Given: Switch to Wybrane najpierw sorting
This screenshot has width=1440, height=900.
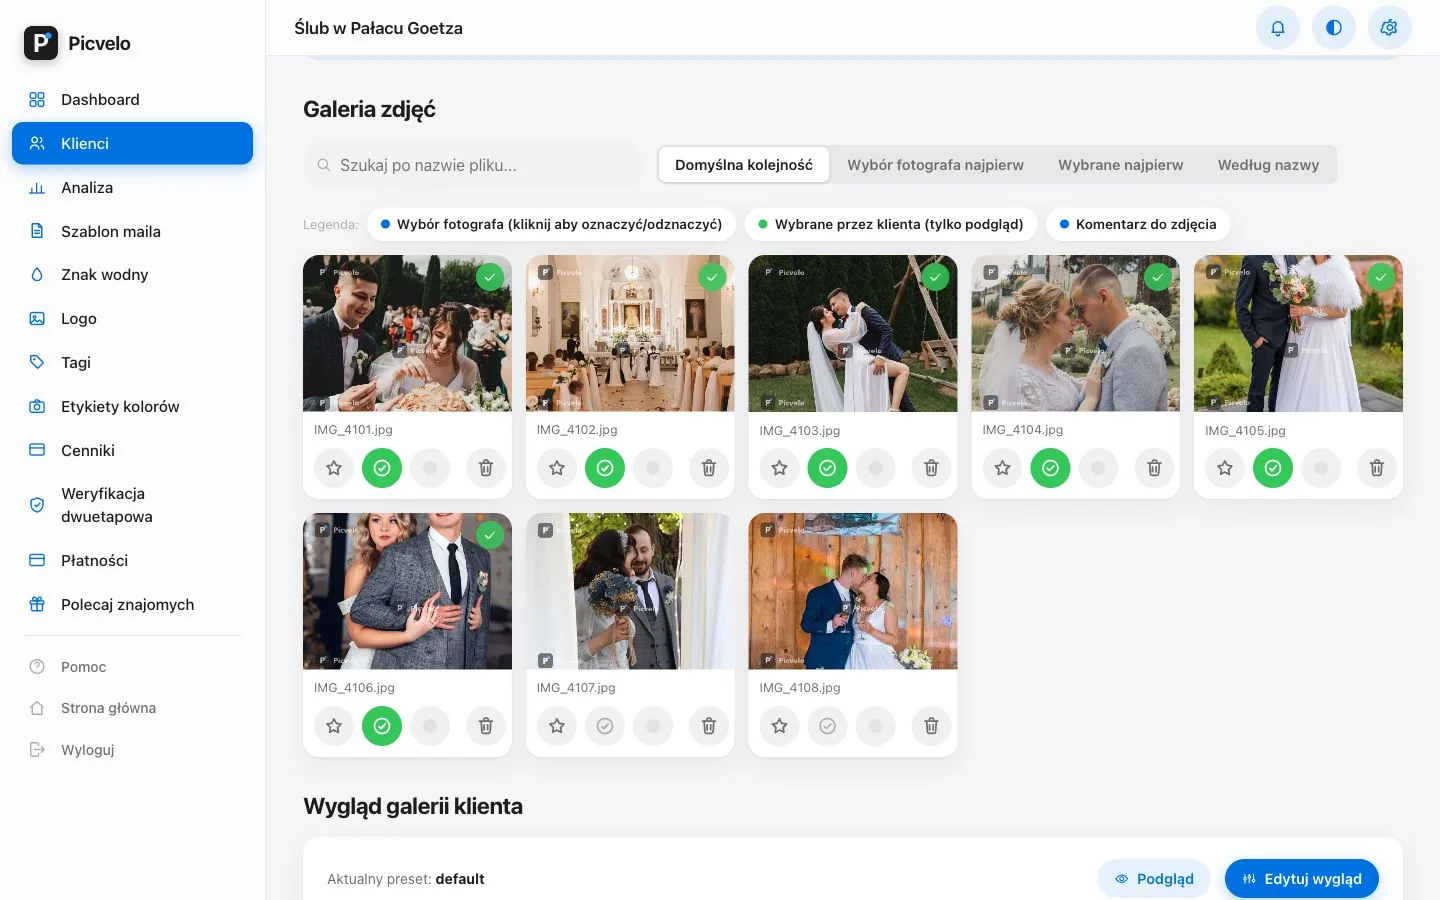Looking at the screenshot, I should tap(1121, 165).
